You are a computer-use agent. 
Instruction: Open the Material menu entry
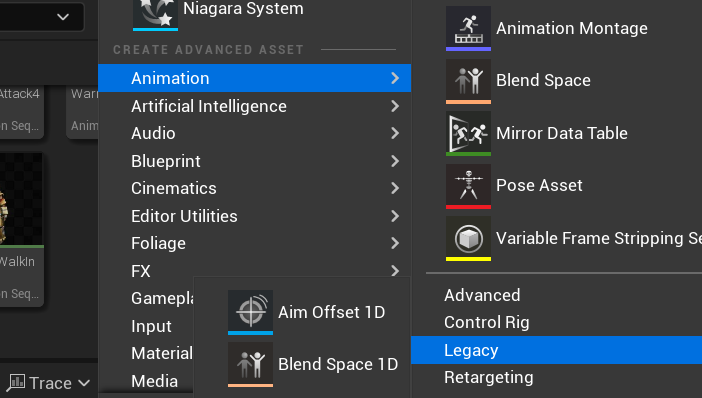click(162, 353)
